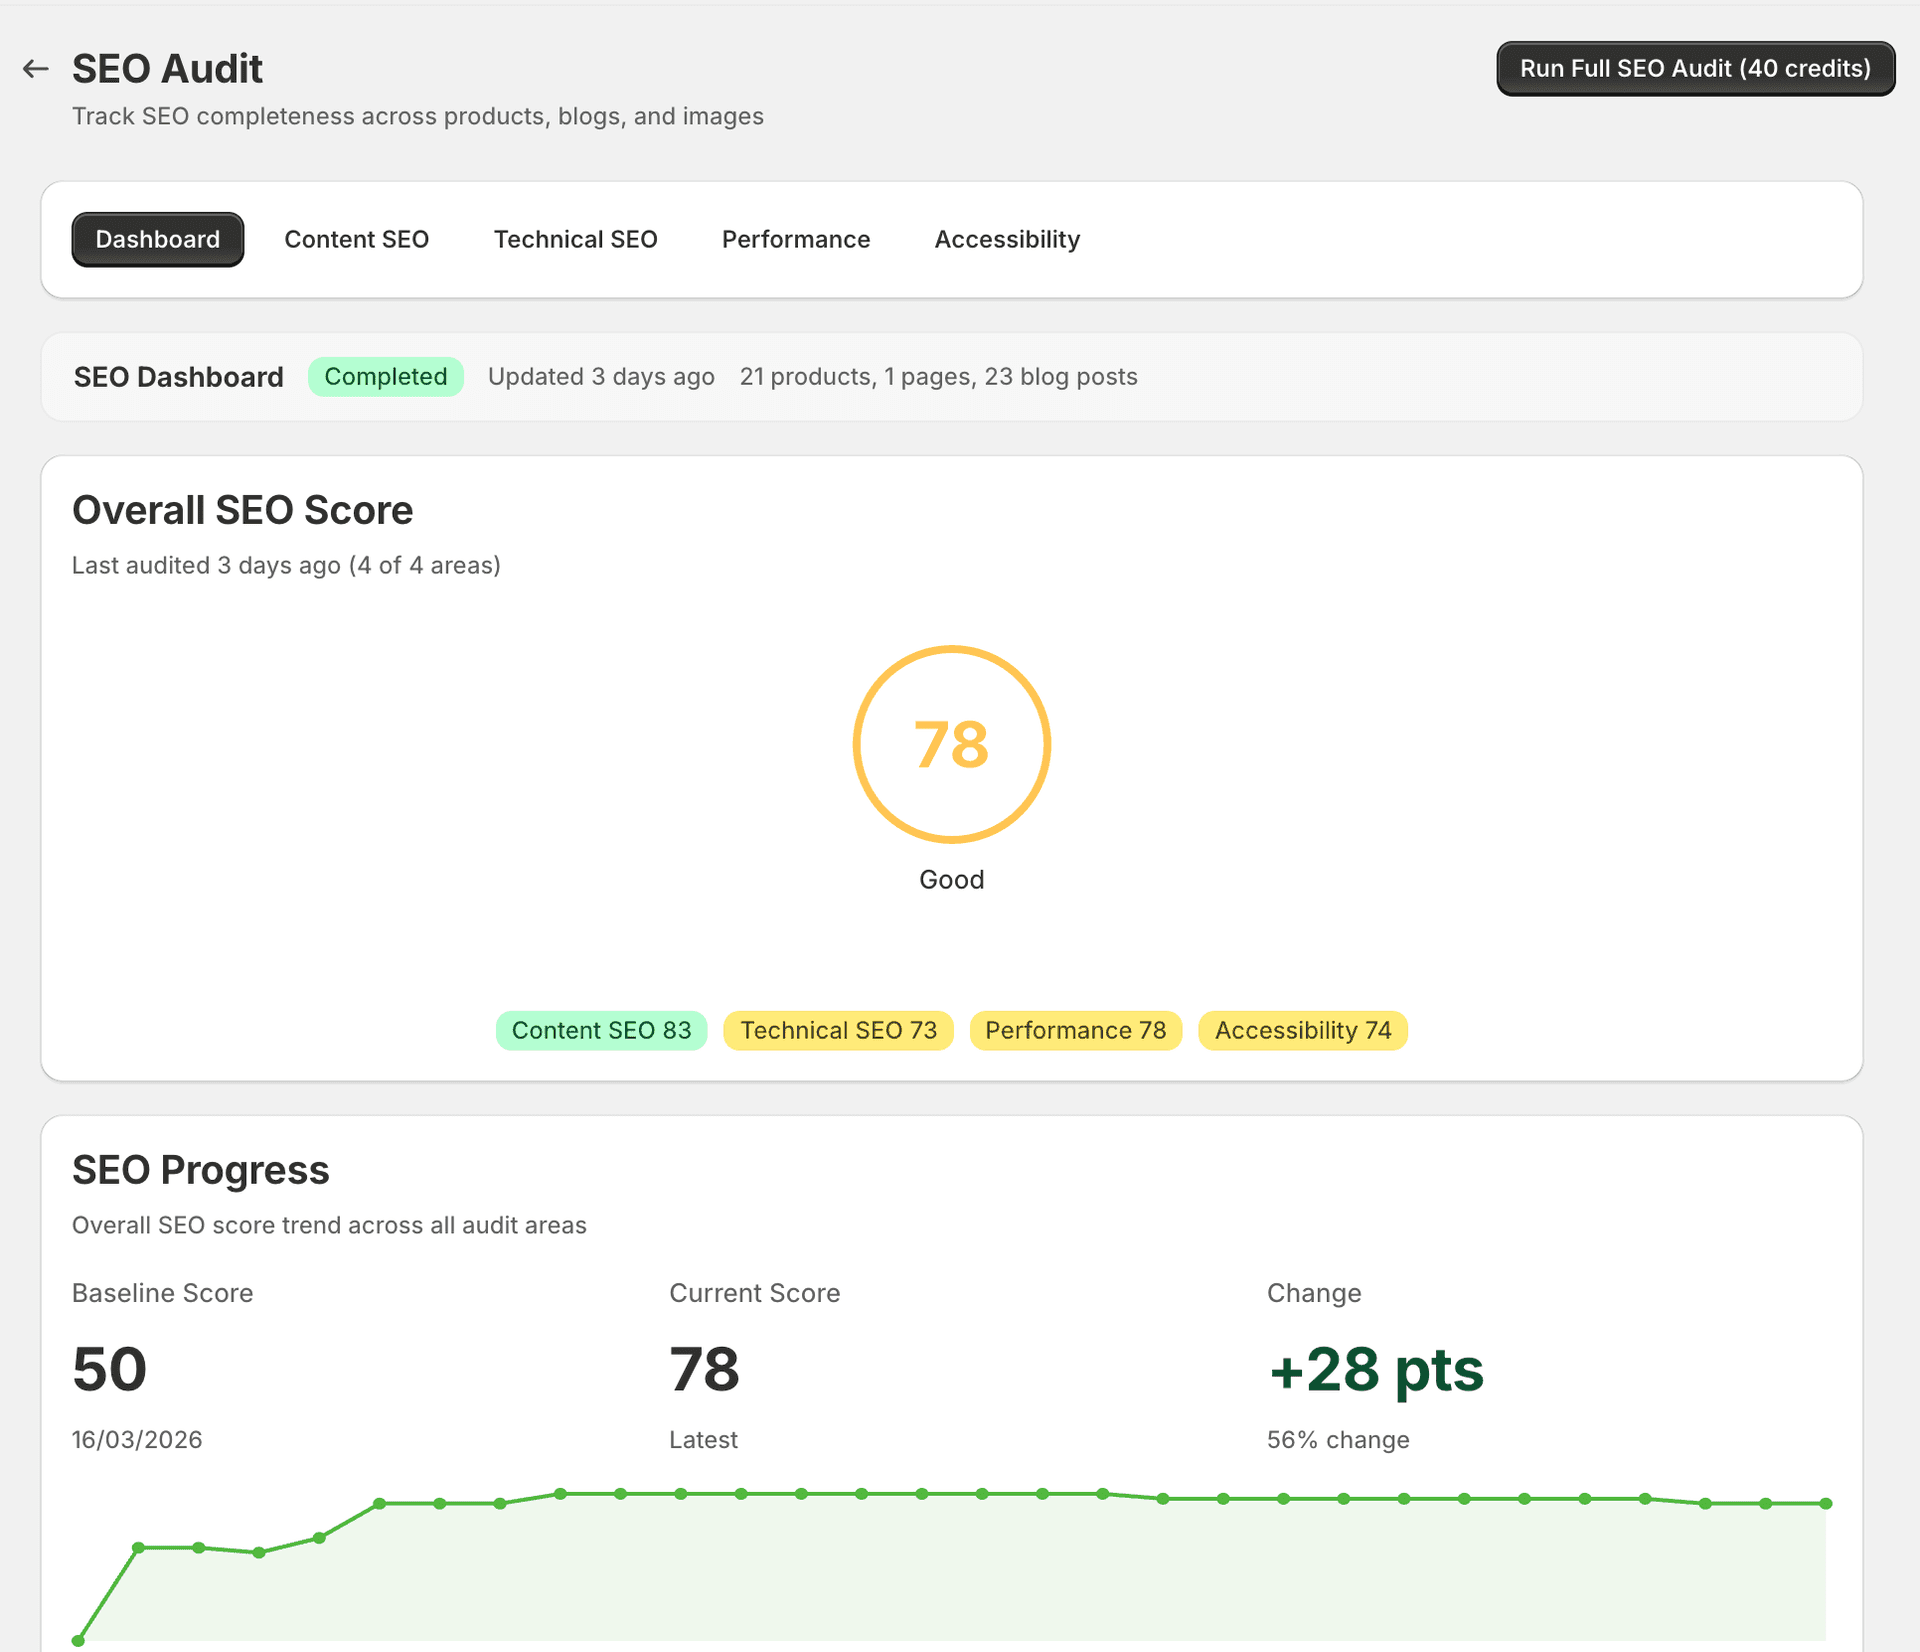Open the Performance tab

[x=796, y=239]
